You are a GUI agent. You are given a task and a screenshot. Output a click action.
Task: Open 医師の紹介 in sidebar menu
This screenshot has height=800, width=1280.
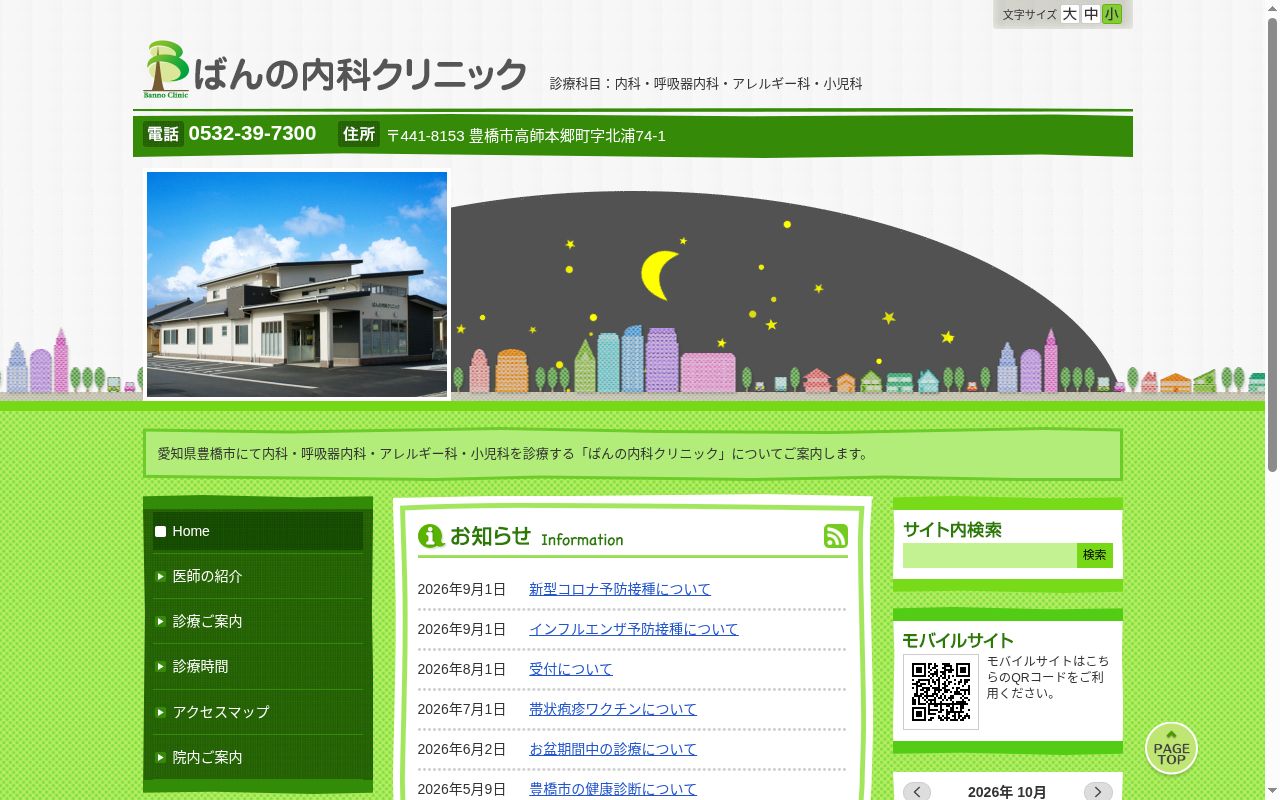point(258,576)
